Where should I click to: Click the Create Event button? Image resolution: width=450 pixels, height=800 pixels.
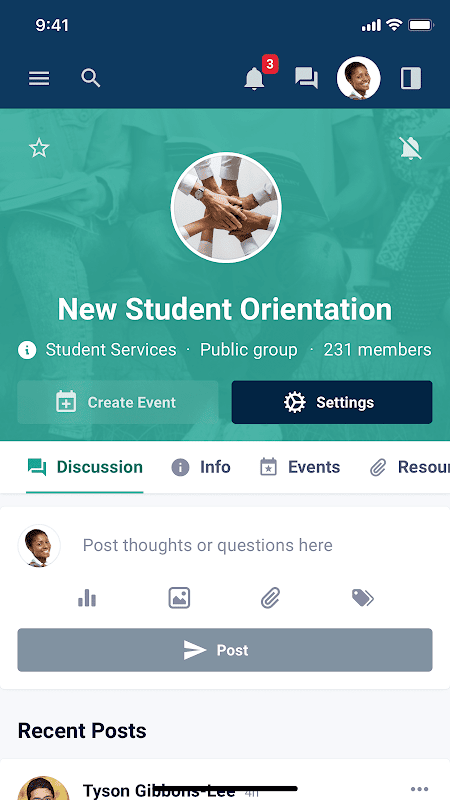point(118,402)
